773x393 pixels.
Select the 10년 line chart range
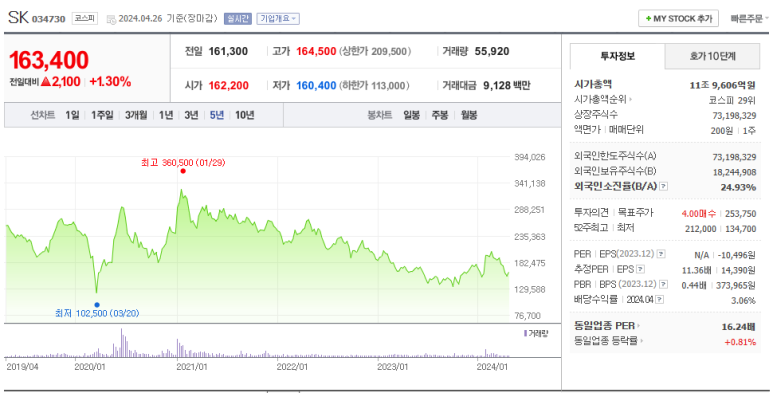pos(245,115)
